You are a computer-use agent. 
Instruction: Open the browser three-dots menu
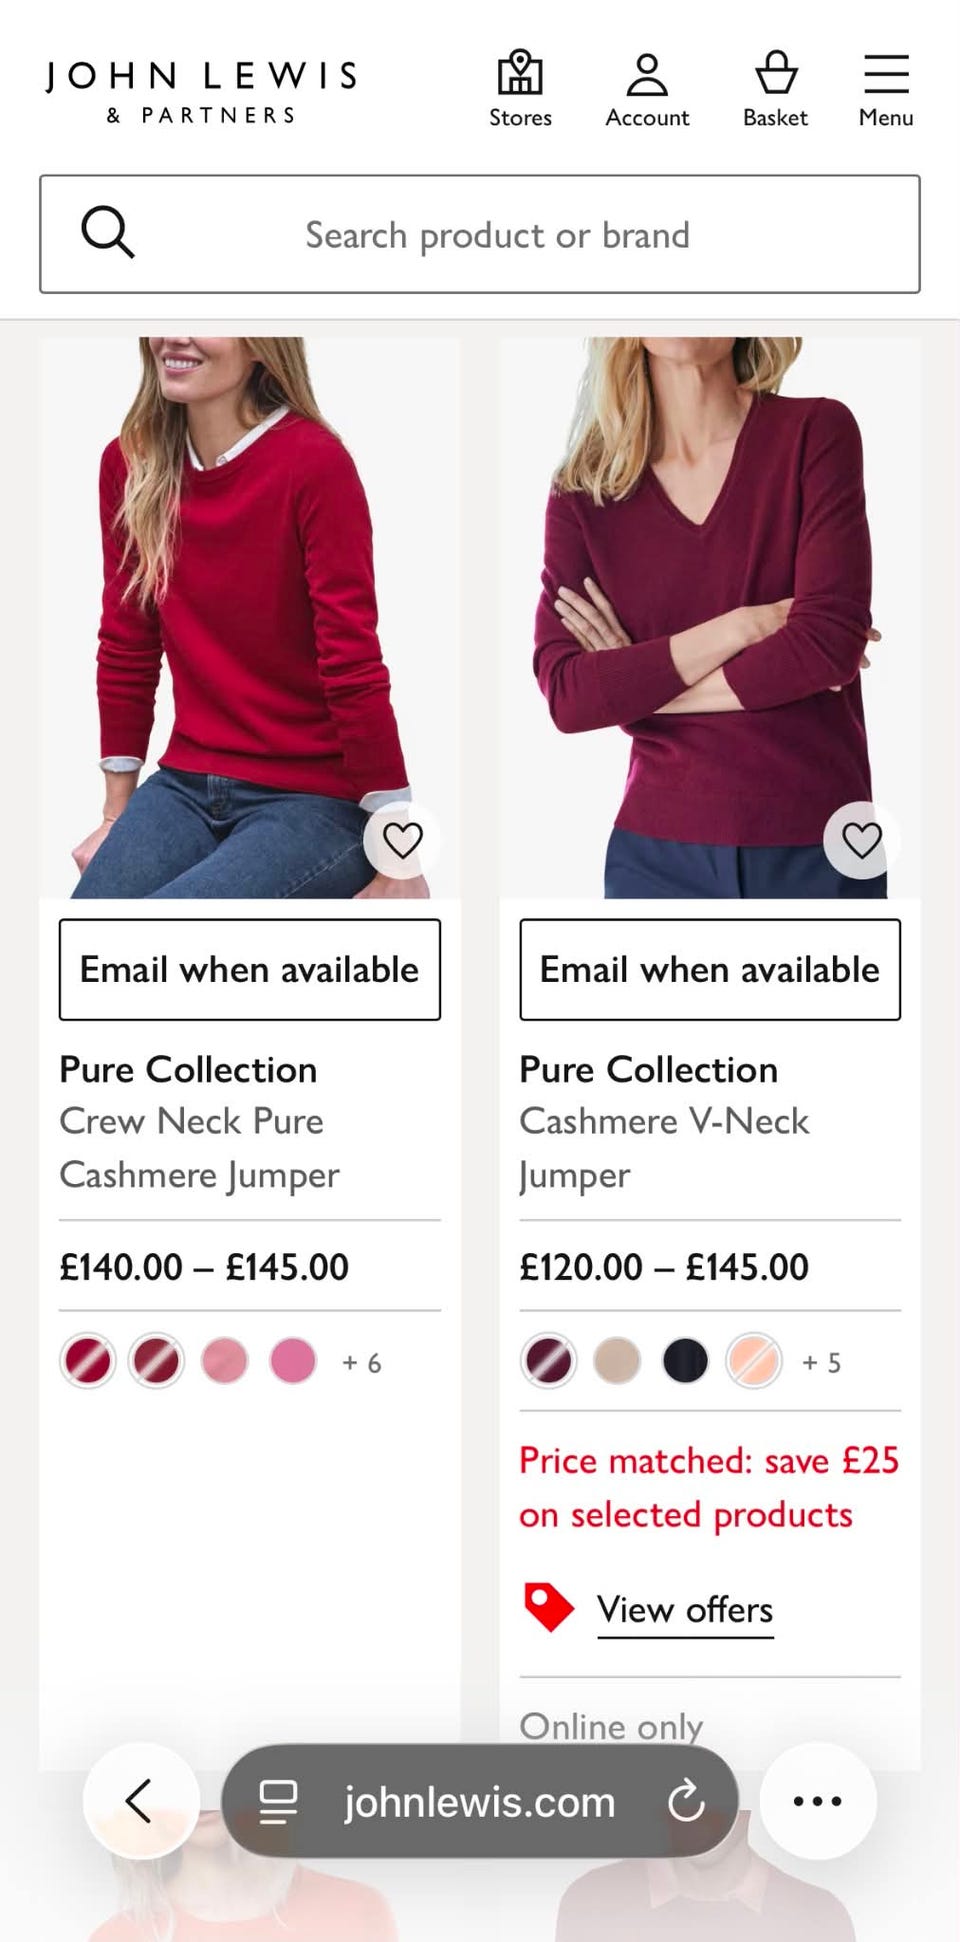point(818,1801)
